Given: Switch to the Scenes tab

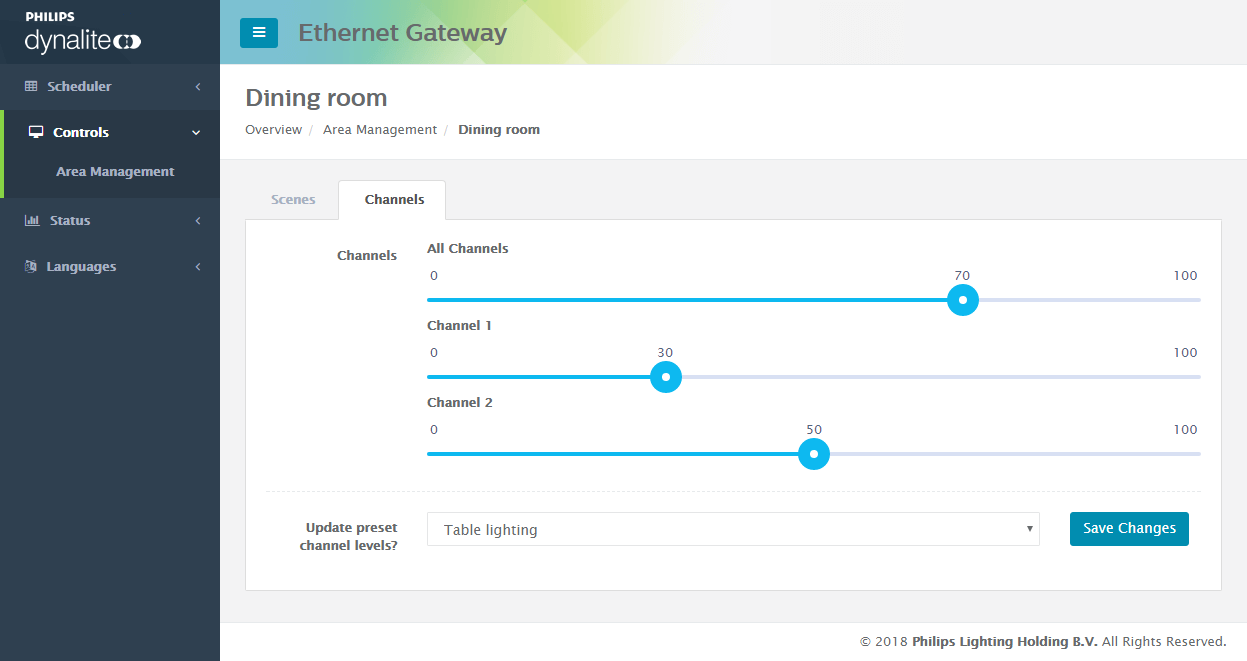Looking at the screenshot, I should (x=292, y=199).
